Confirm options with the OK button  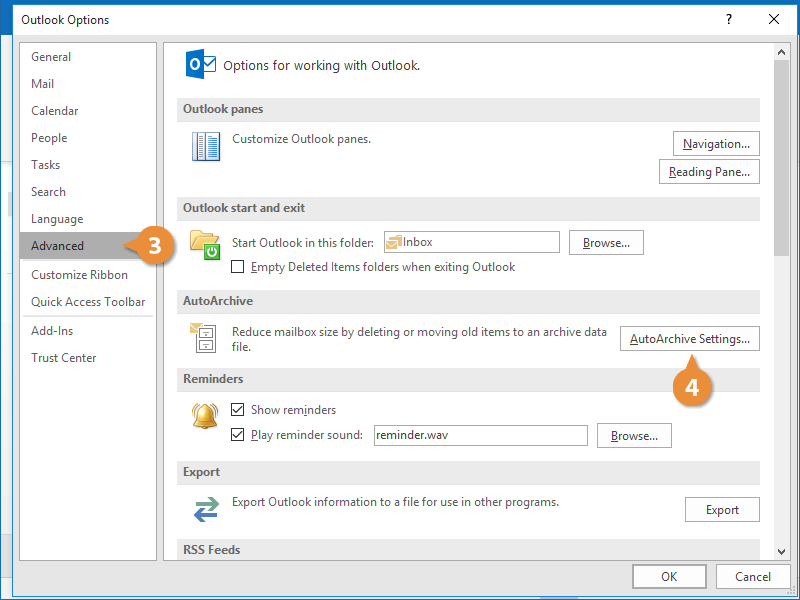click(669, 577)
